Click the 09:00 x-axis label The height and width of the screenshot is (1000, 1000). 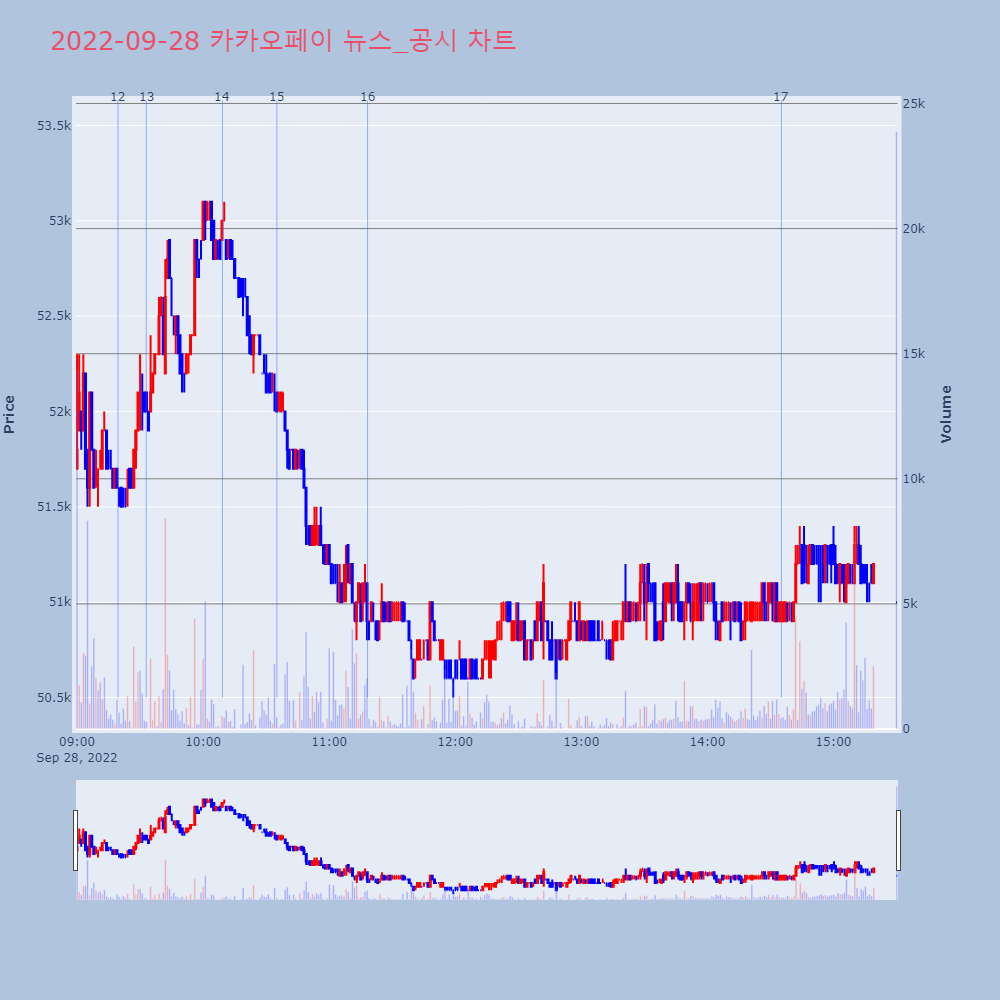[x=77, y=742]
